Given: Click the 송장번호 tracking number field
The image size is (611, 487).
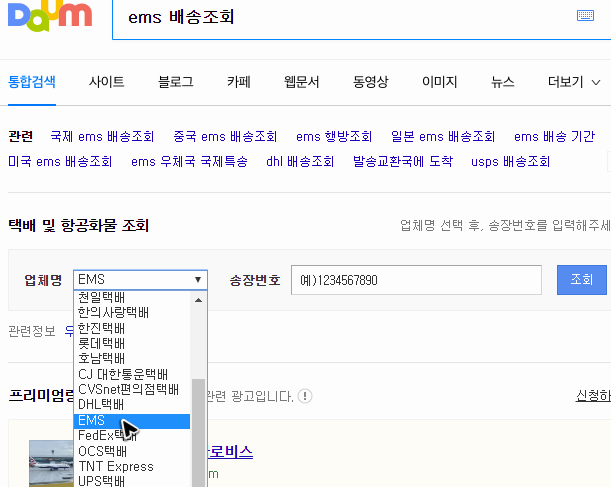Looking at the screenshot, I should 416,280.
